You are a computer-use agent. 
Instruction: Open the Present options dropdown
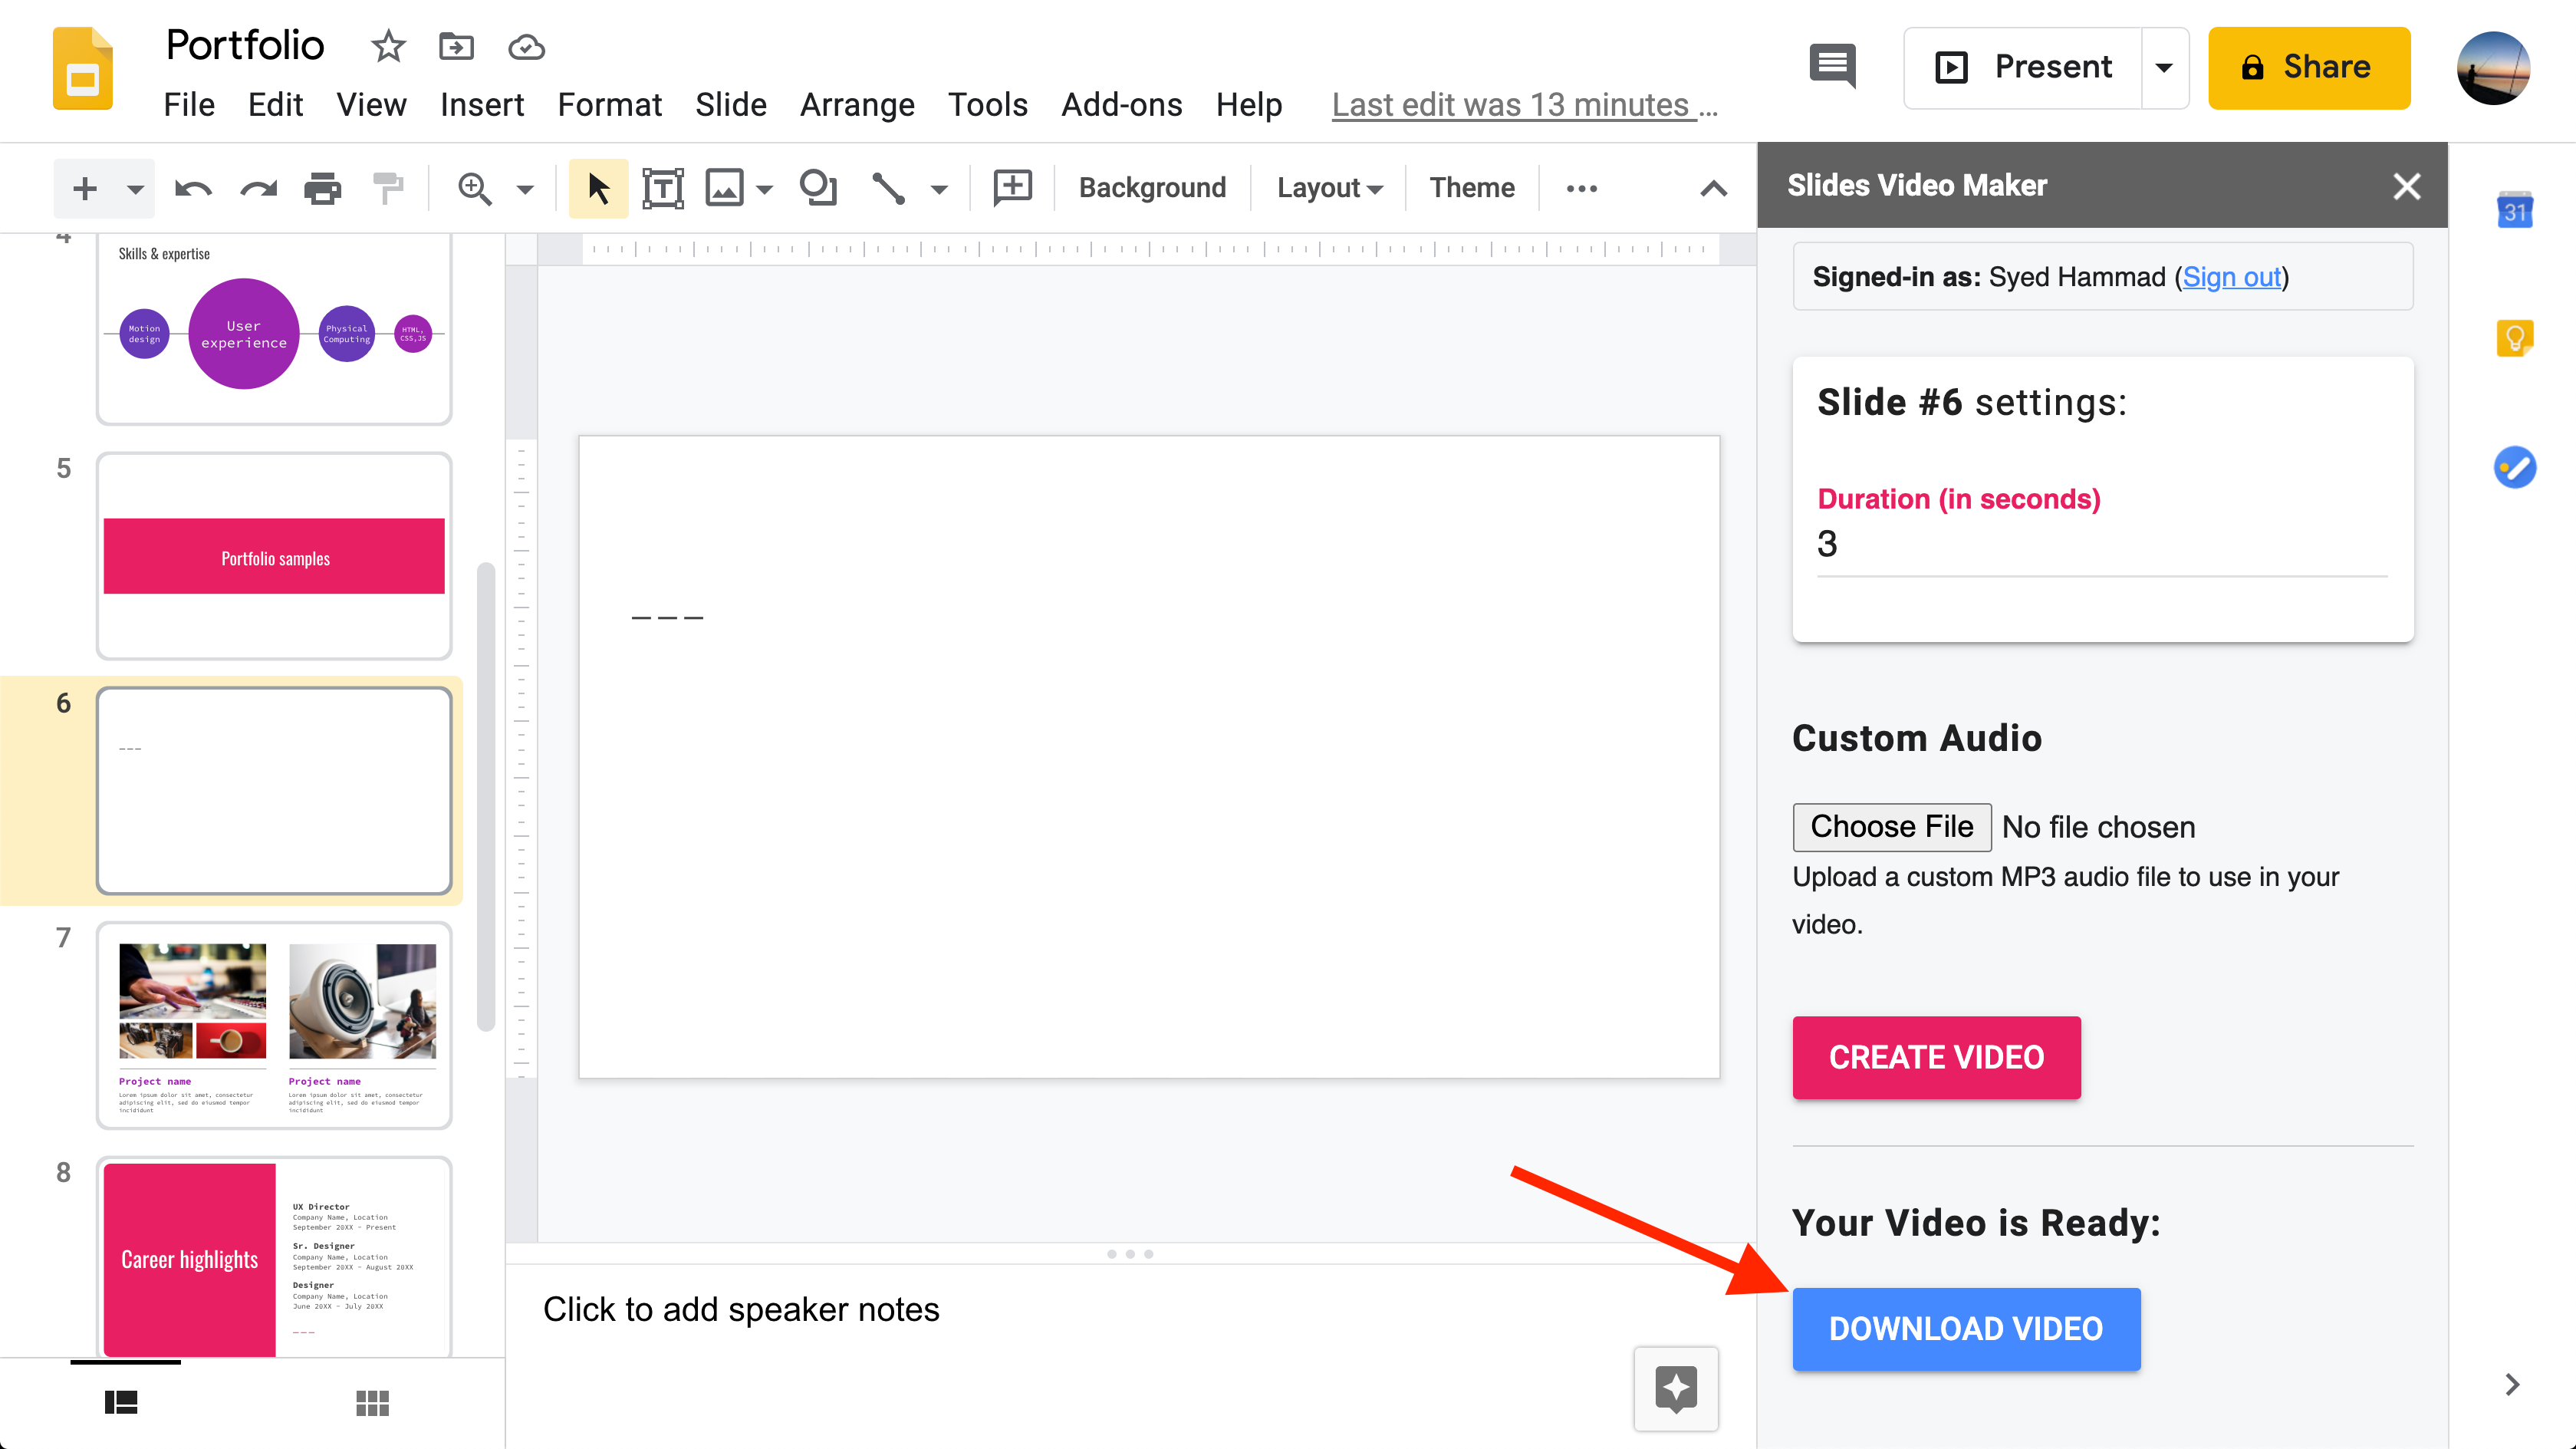(2165, 67)
